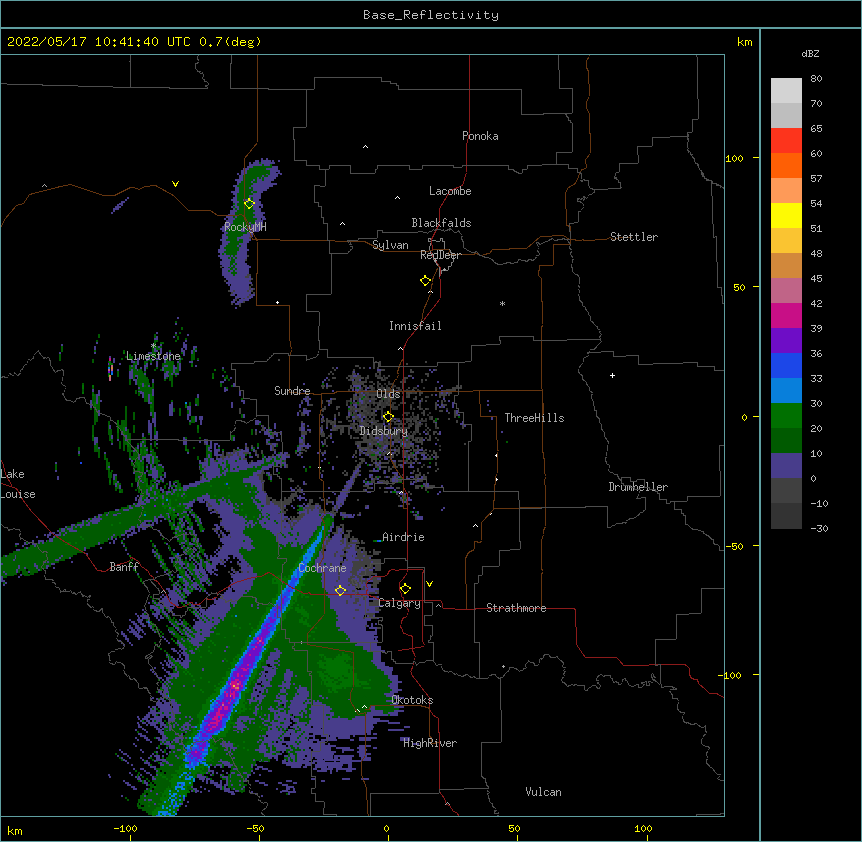Viewport: 862px width, 842px height.
Task: Pick the bright green 20–30 dBZ legend swatch
Action: tap(786, 416)
